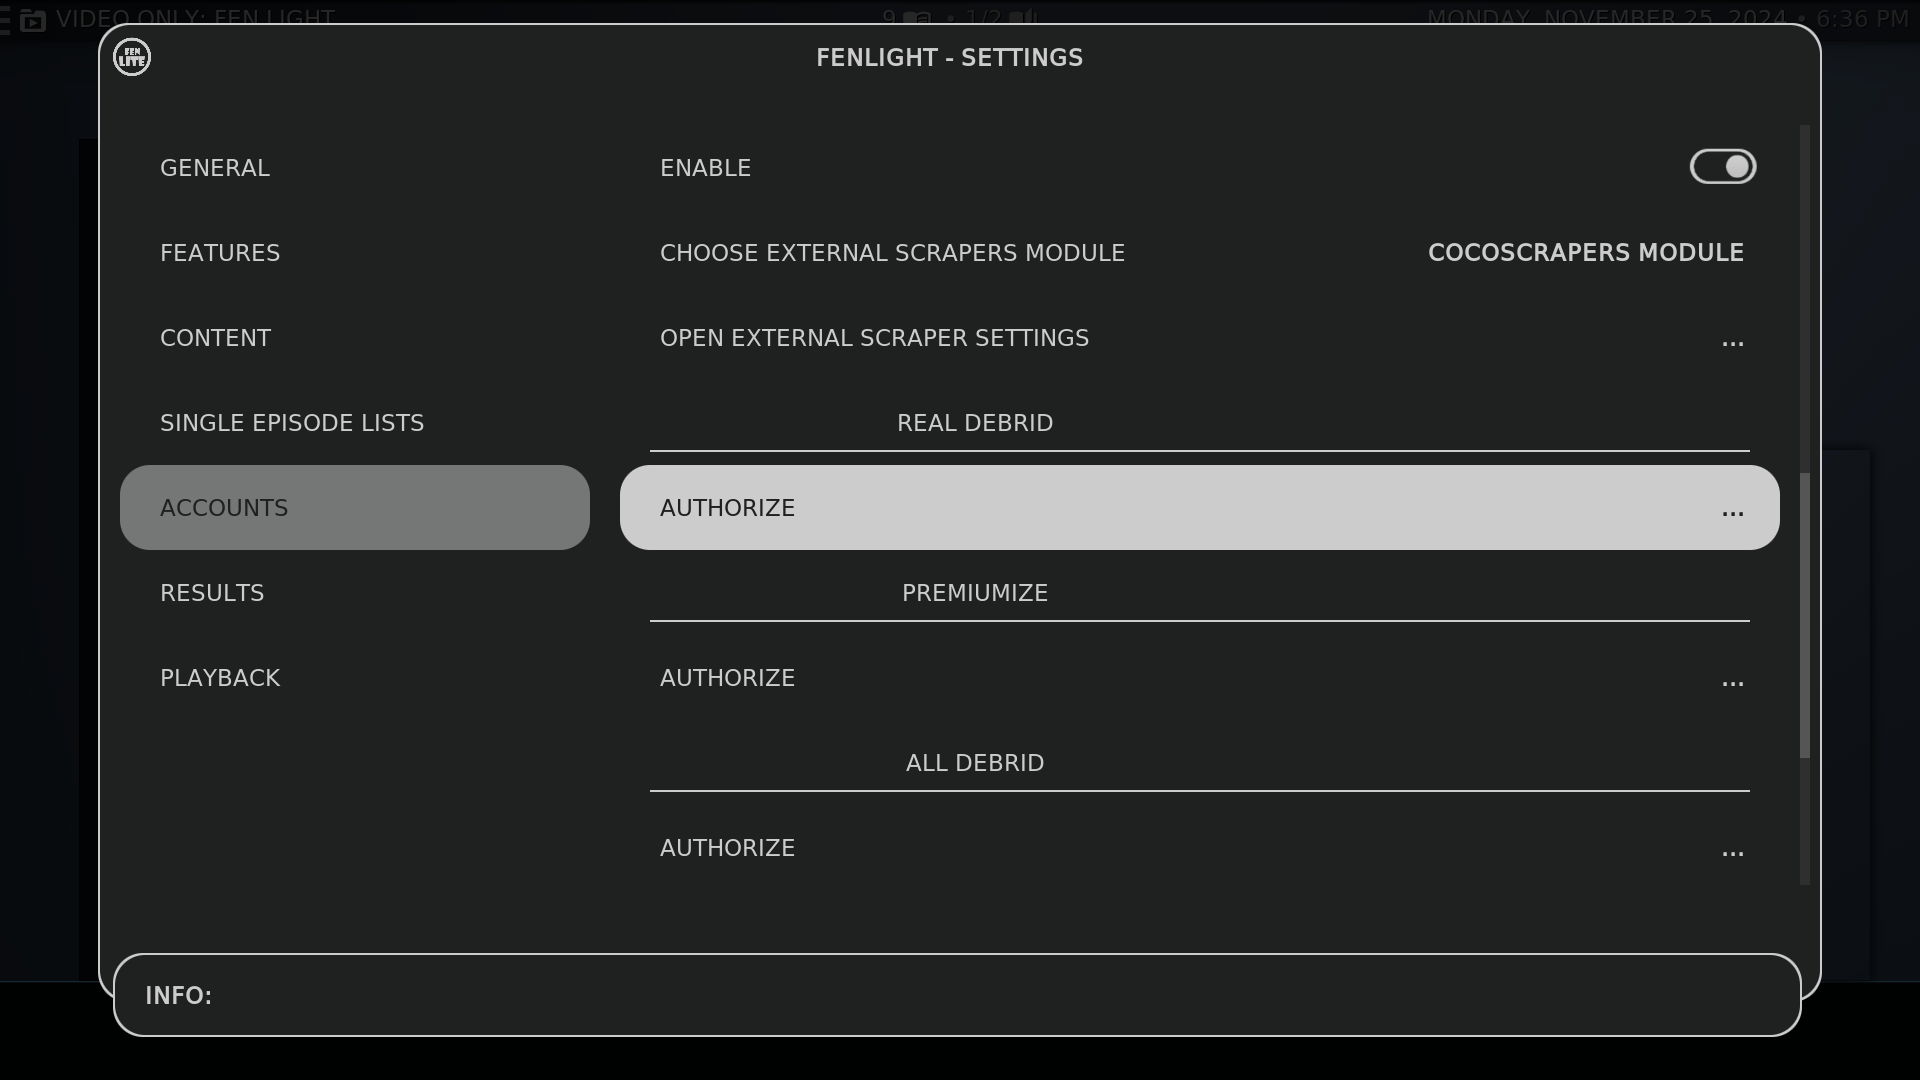Open the Features settings category
1920x1080 pixels.
coord(355,253)
